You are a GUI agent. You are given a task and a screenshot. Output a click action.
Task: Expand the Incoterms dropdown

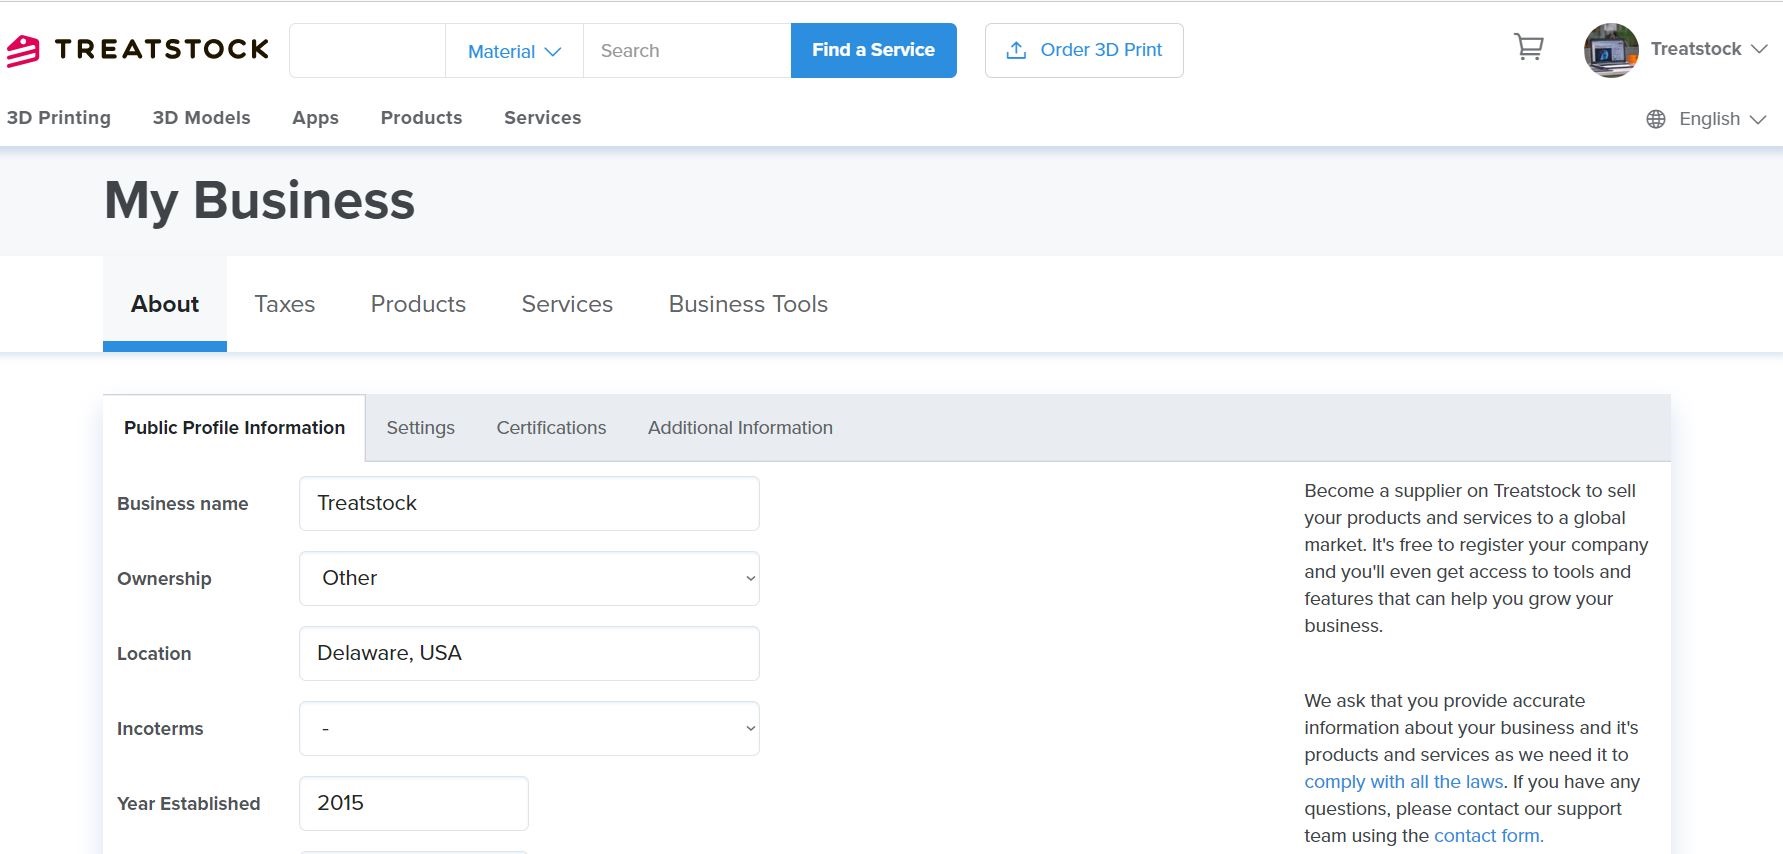tap(529, 728)
